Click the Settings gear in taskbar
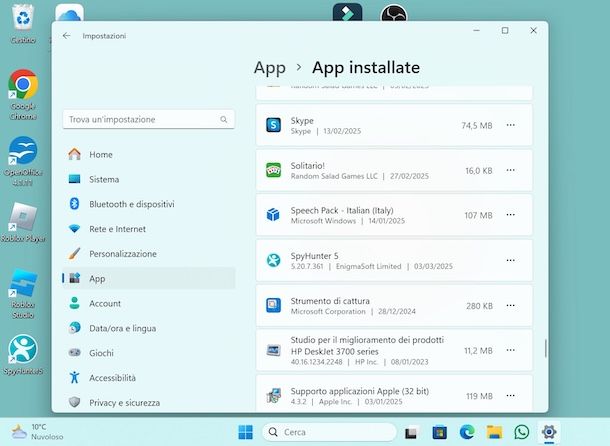The image size is (610, 446). [549, 432]
